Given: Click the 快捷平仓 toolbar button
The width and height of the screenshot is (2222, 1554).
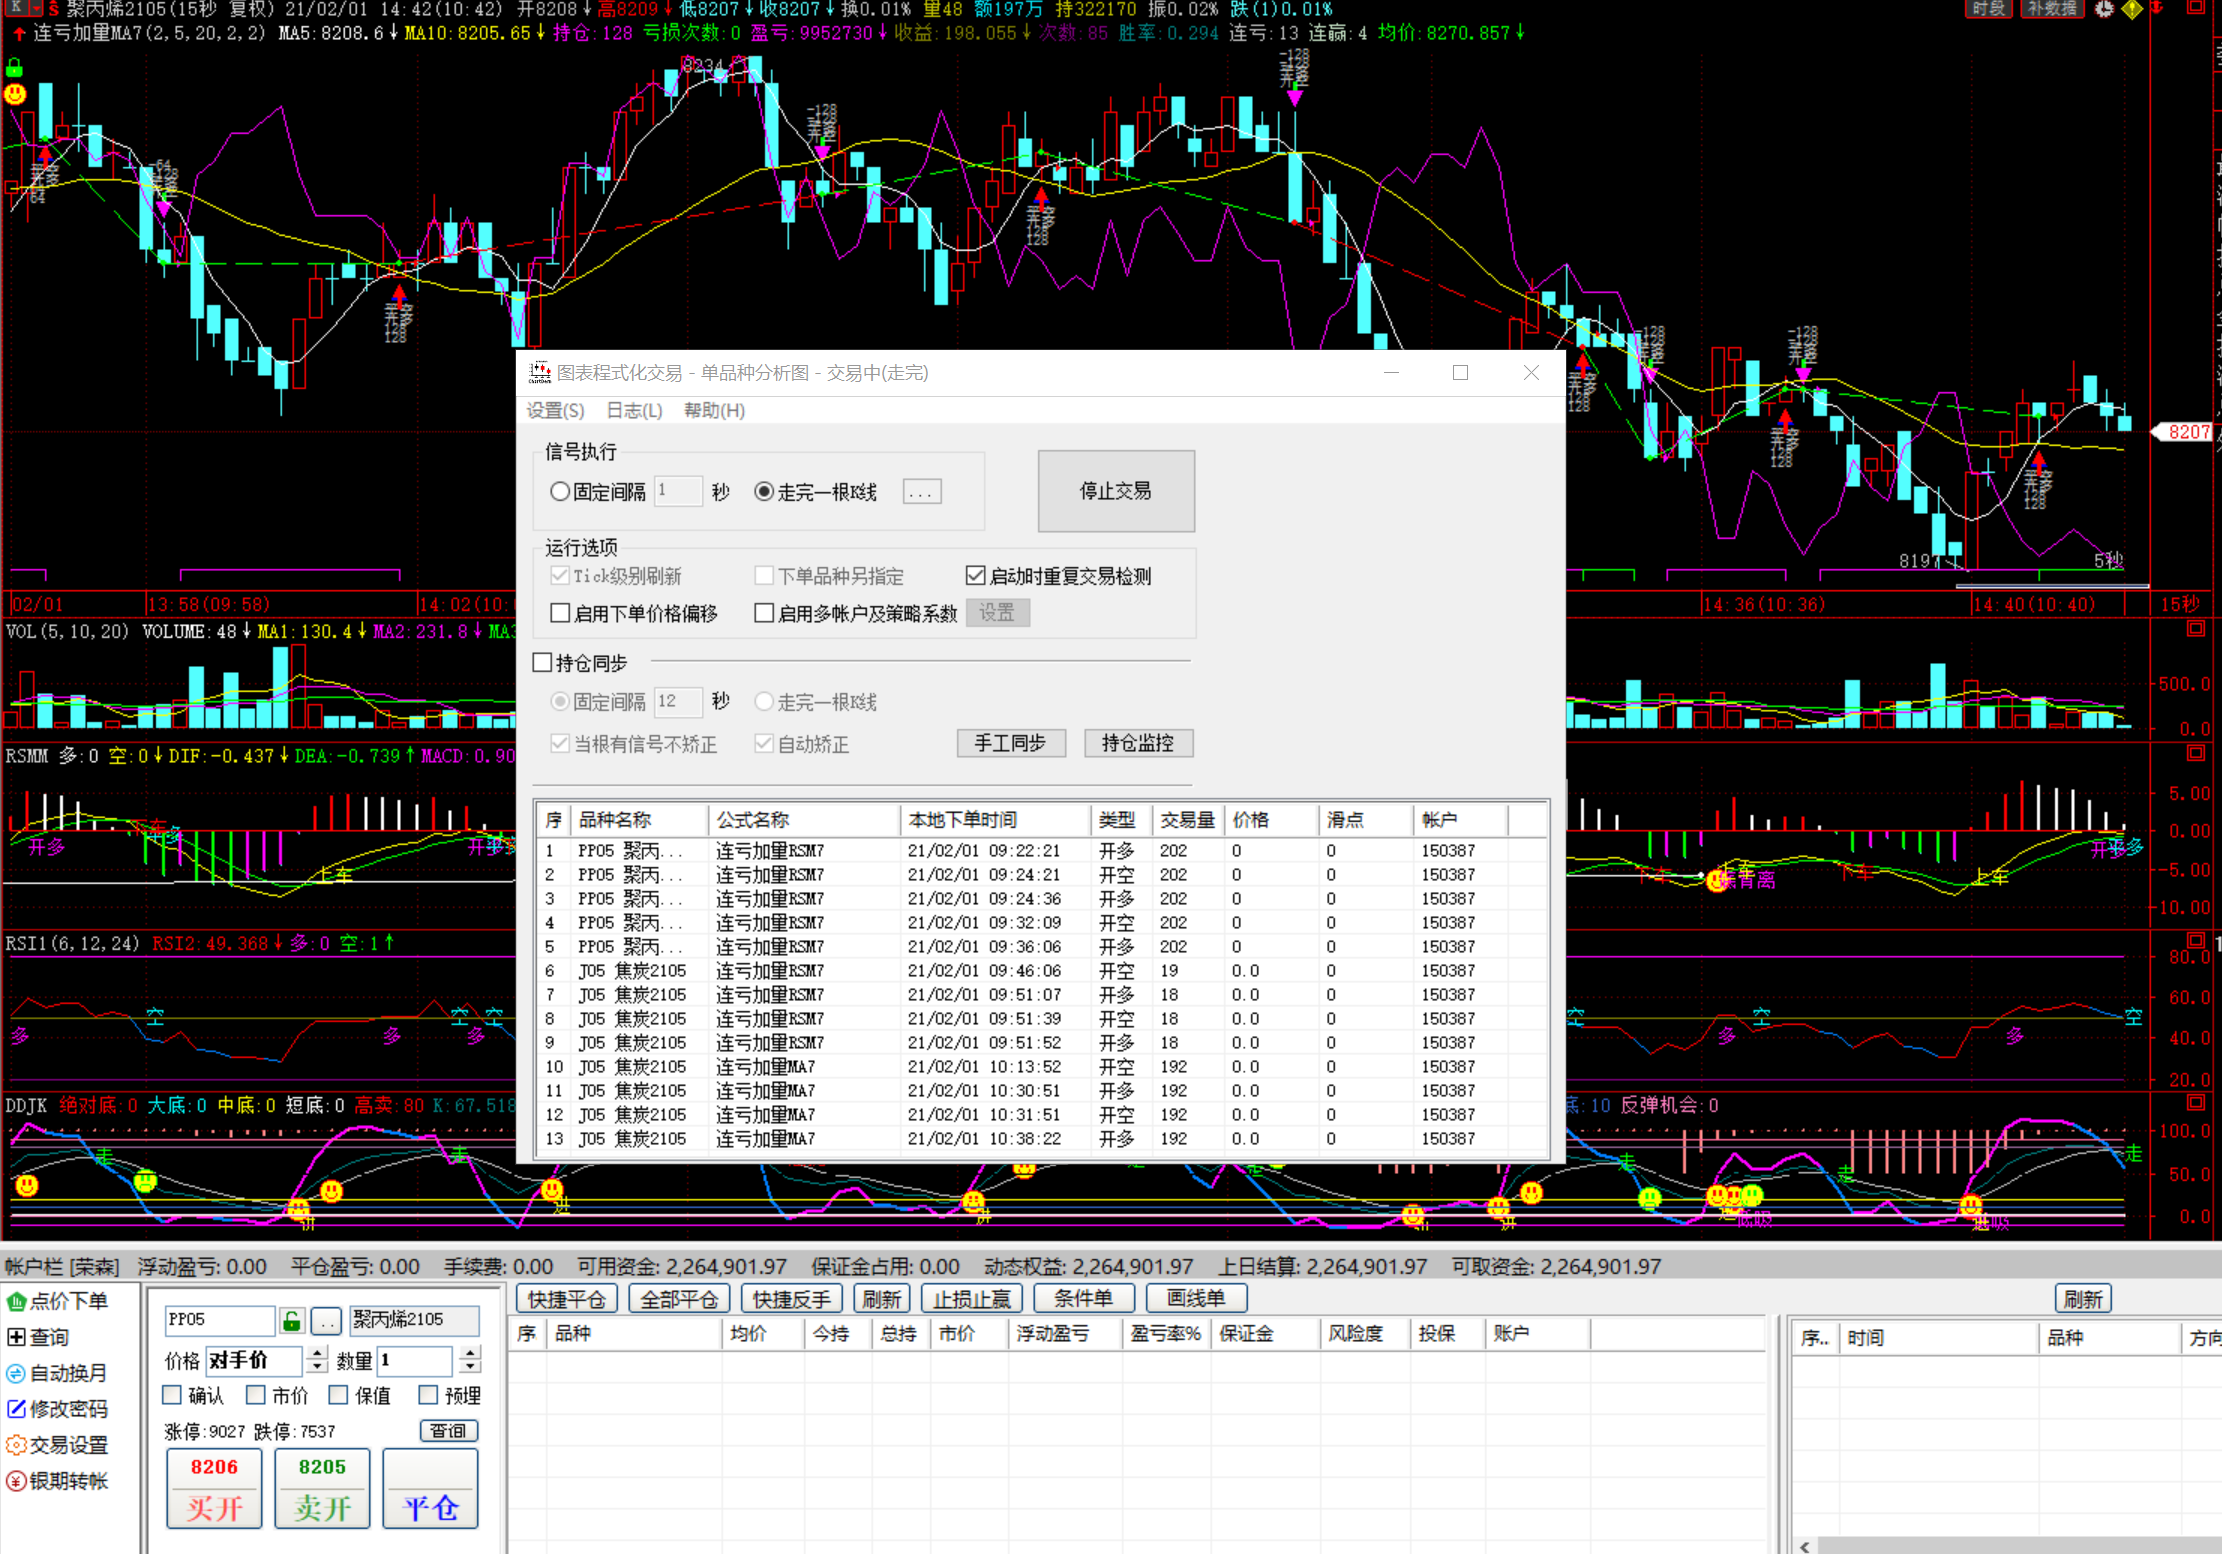Looking at the screenshot, I should click(567, 1299).
